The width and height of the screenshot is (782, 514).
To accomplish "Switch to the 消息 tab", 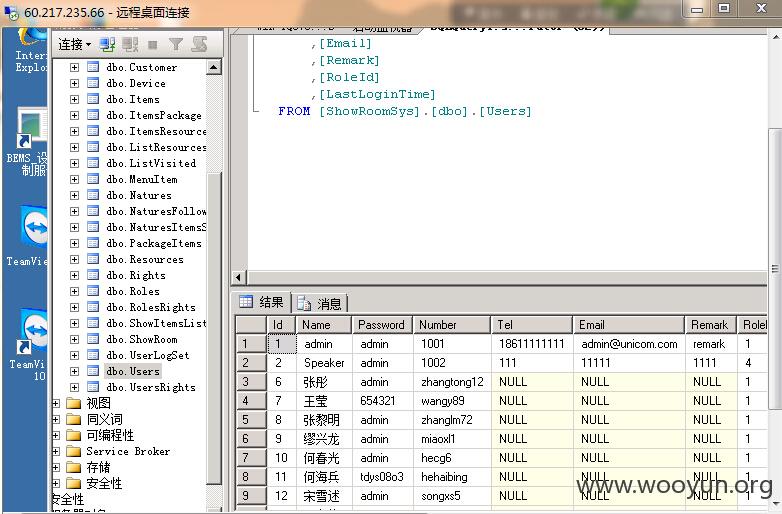I will pos(320,303).
